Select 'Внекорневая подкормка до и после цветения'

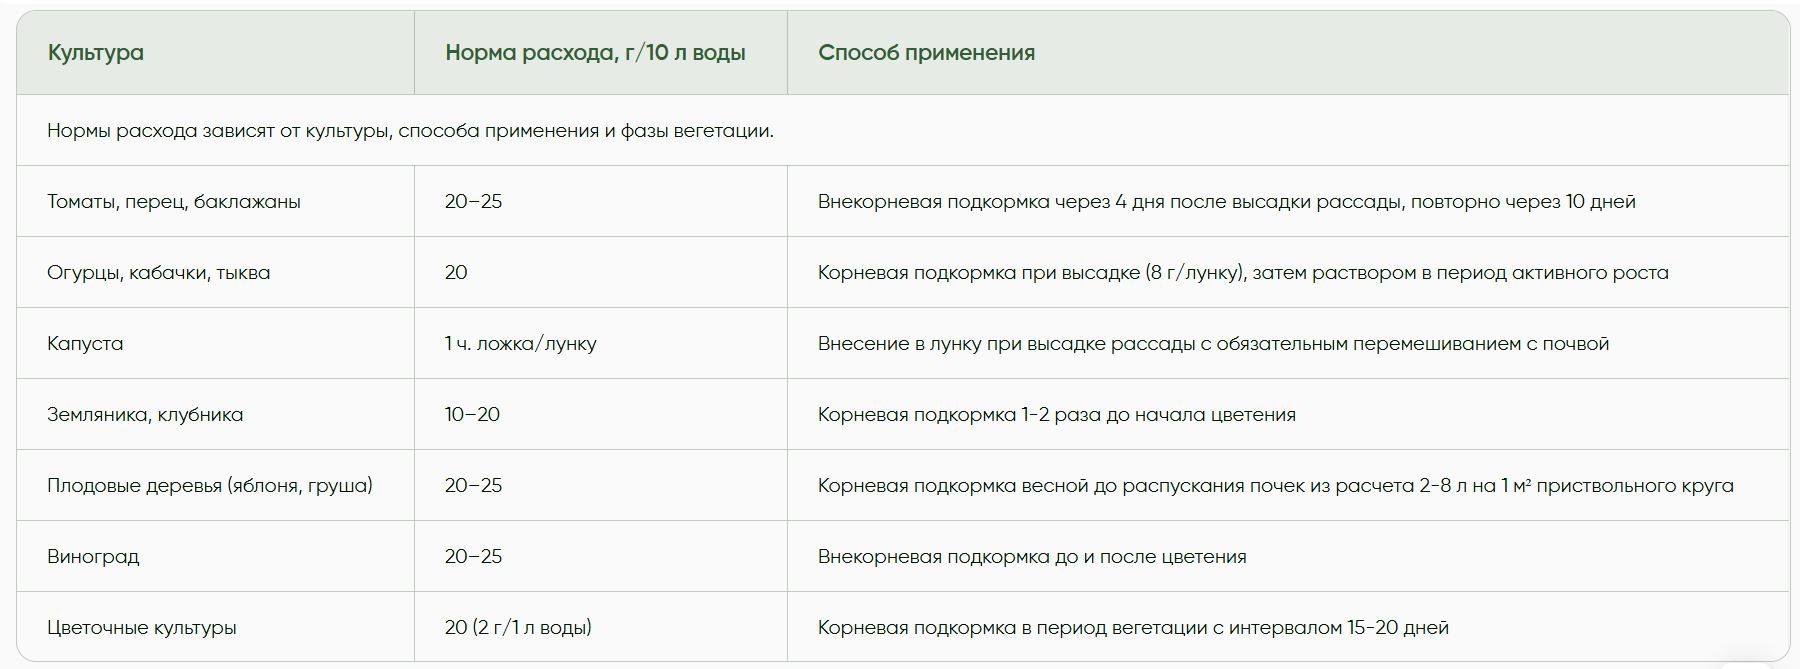tap(1032, 557)
